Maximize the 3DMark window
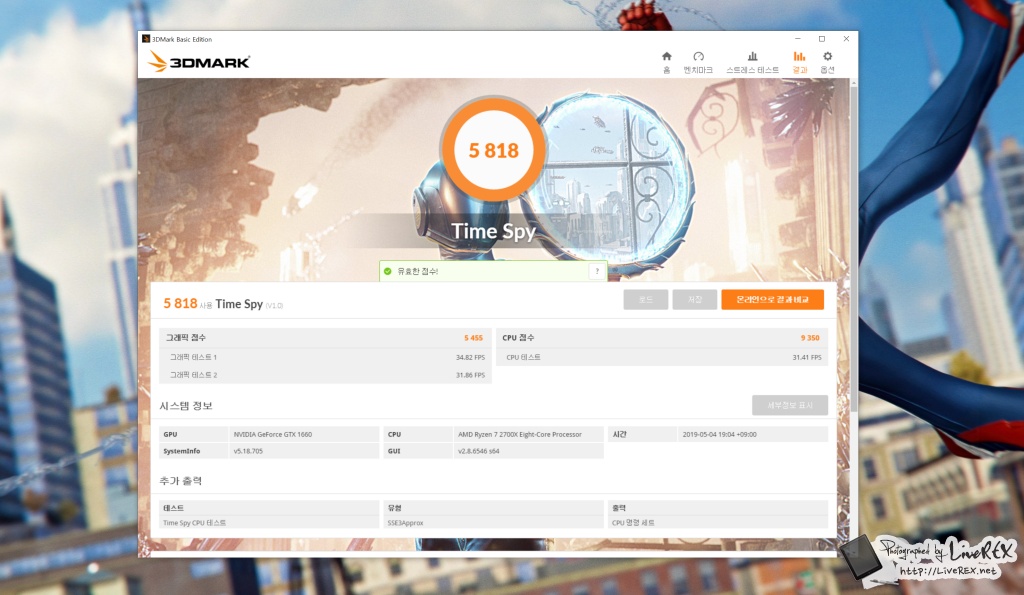Image resolution: width=1024 pixels, height=595 pixels. point(822,39)
